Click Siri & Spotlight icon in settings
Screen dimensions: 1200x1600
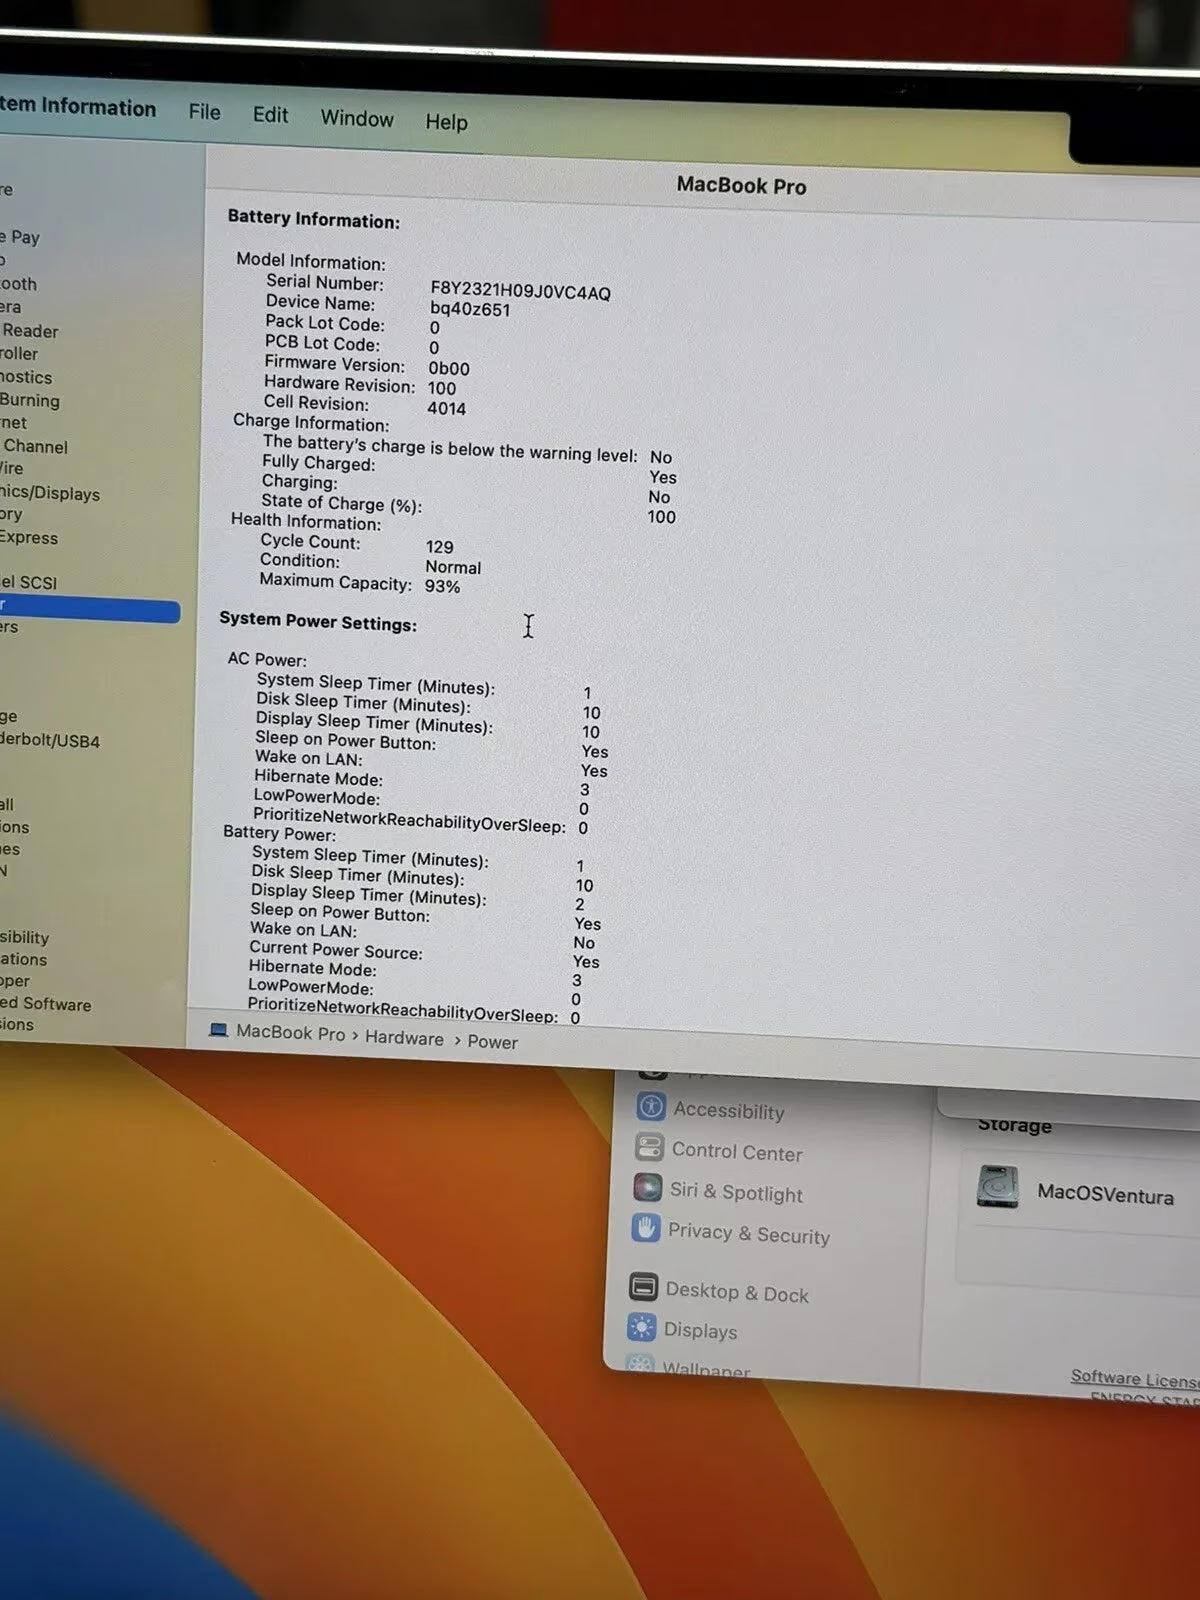pos(647,1187)
